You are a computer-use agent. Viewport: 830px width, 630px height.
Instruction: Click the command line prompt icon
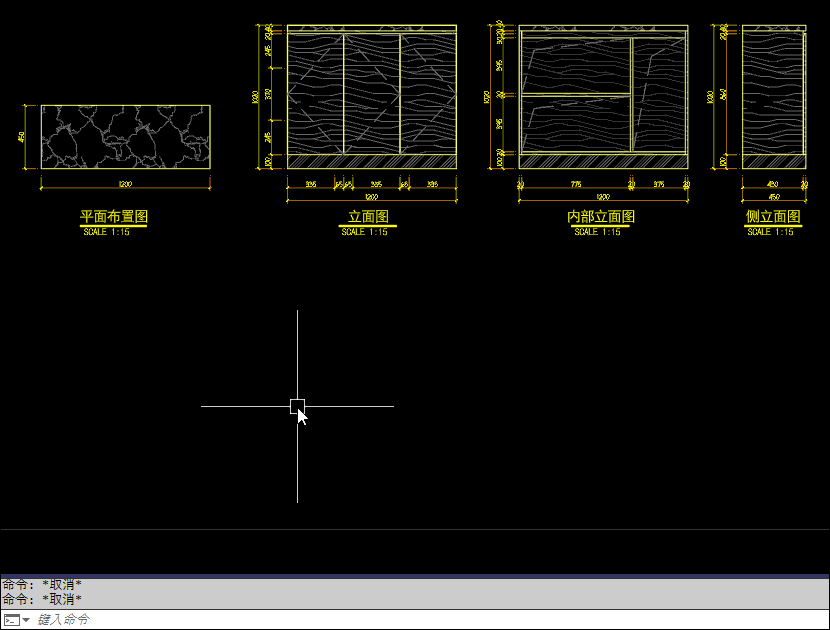(11, 620)
